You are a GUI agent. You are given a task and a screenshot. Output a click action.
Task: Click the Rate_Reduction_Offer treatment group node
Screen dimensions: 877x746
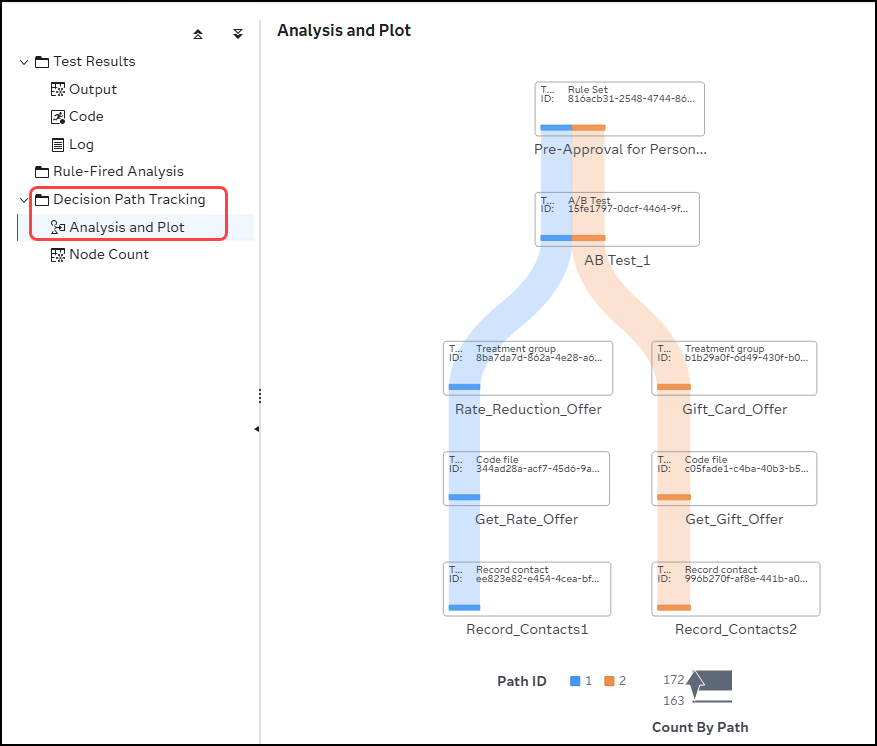528,368
